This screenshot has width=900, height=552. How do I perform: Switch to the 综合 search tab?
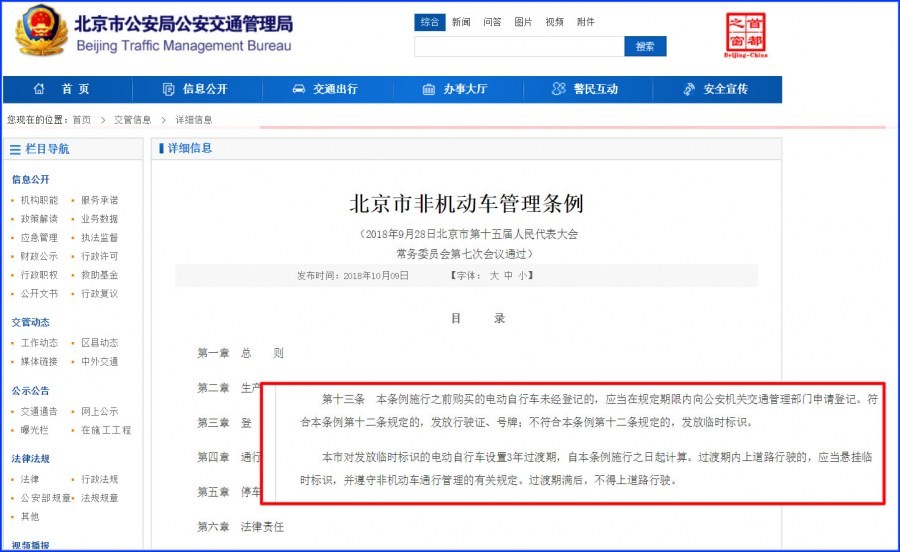[429, 22]
